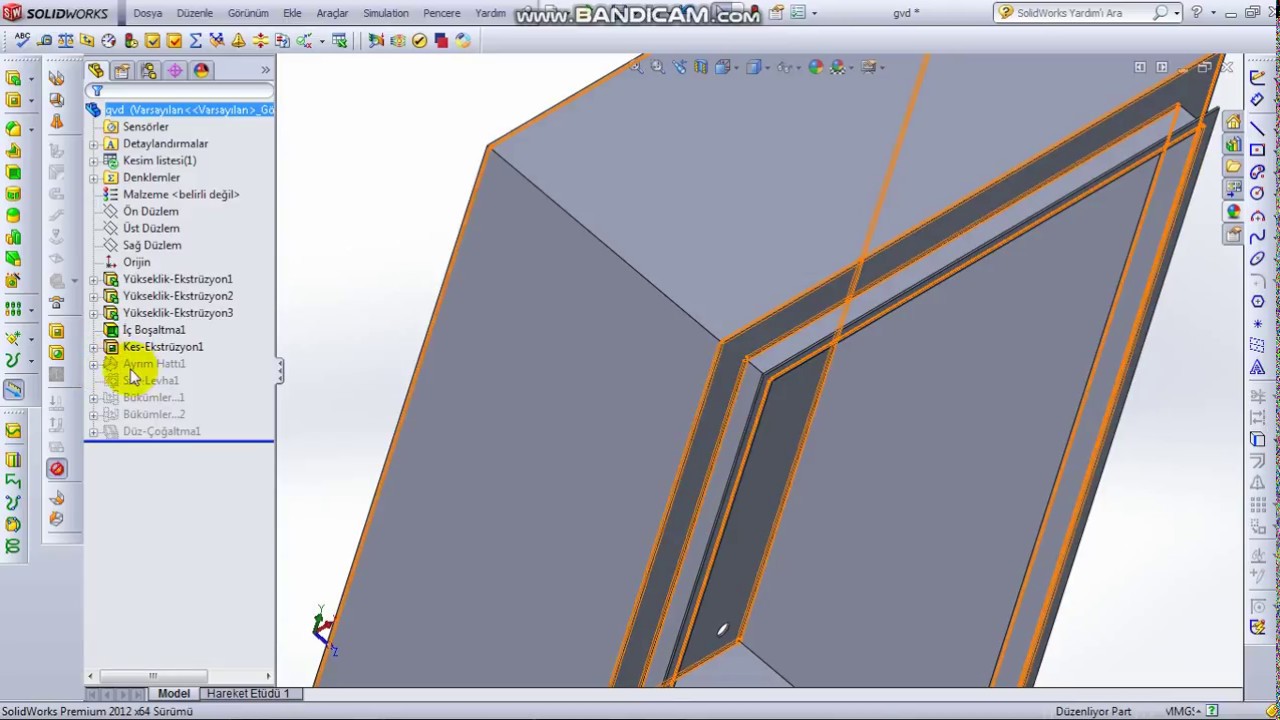1280x720 pixels.
Task: Select the Rectangle sketch tool
Action: (x=1258, y=150)
